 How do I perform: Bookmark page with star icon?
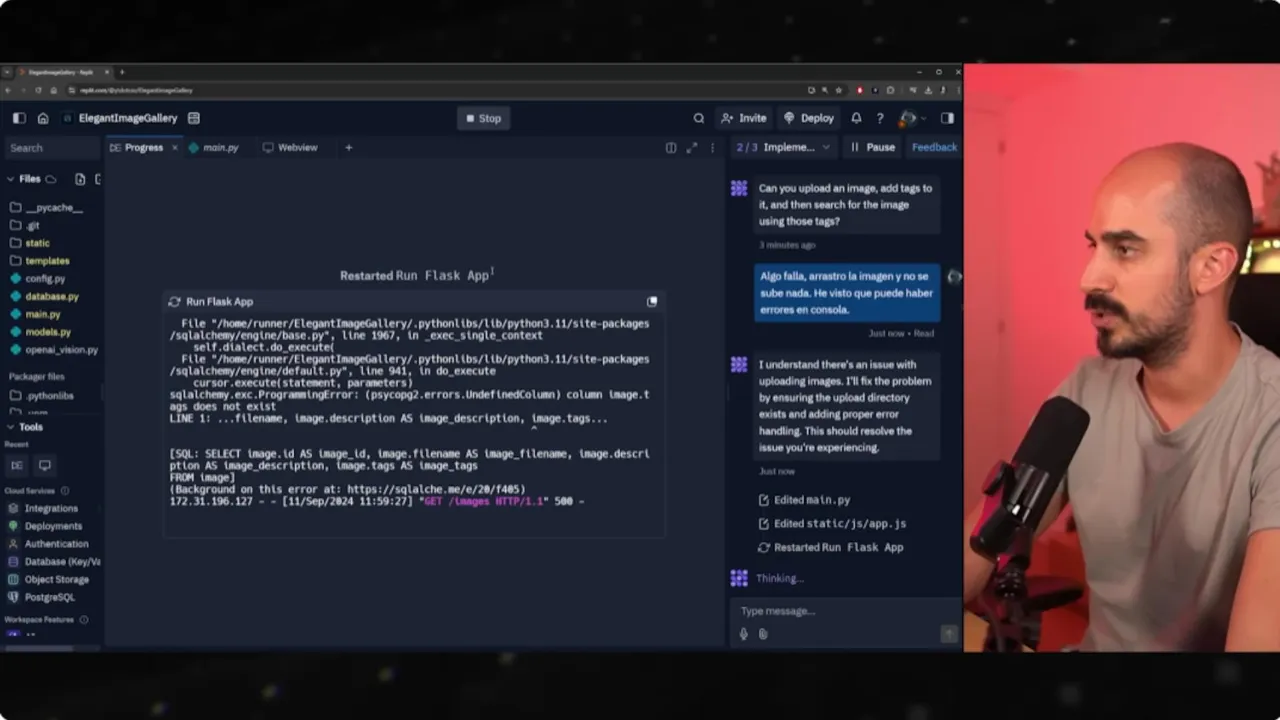(840, 90)
